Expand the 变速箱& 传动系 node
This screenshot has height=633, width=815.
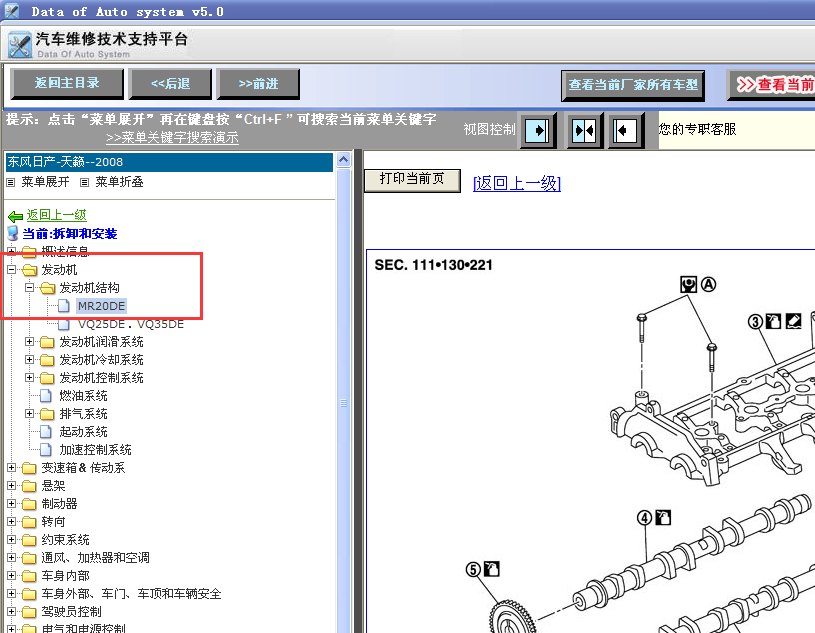point(11,468)
